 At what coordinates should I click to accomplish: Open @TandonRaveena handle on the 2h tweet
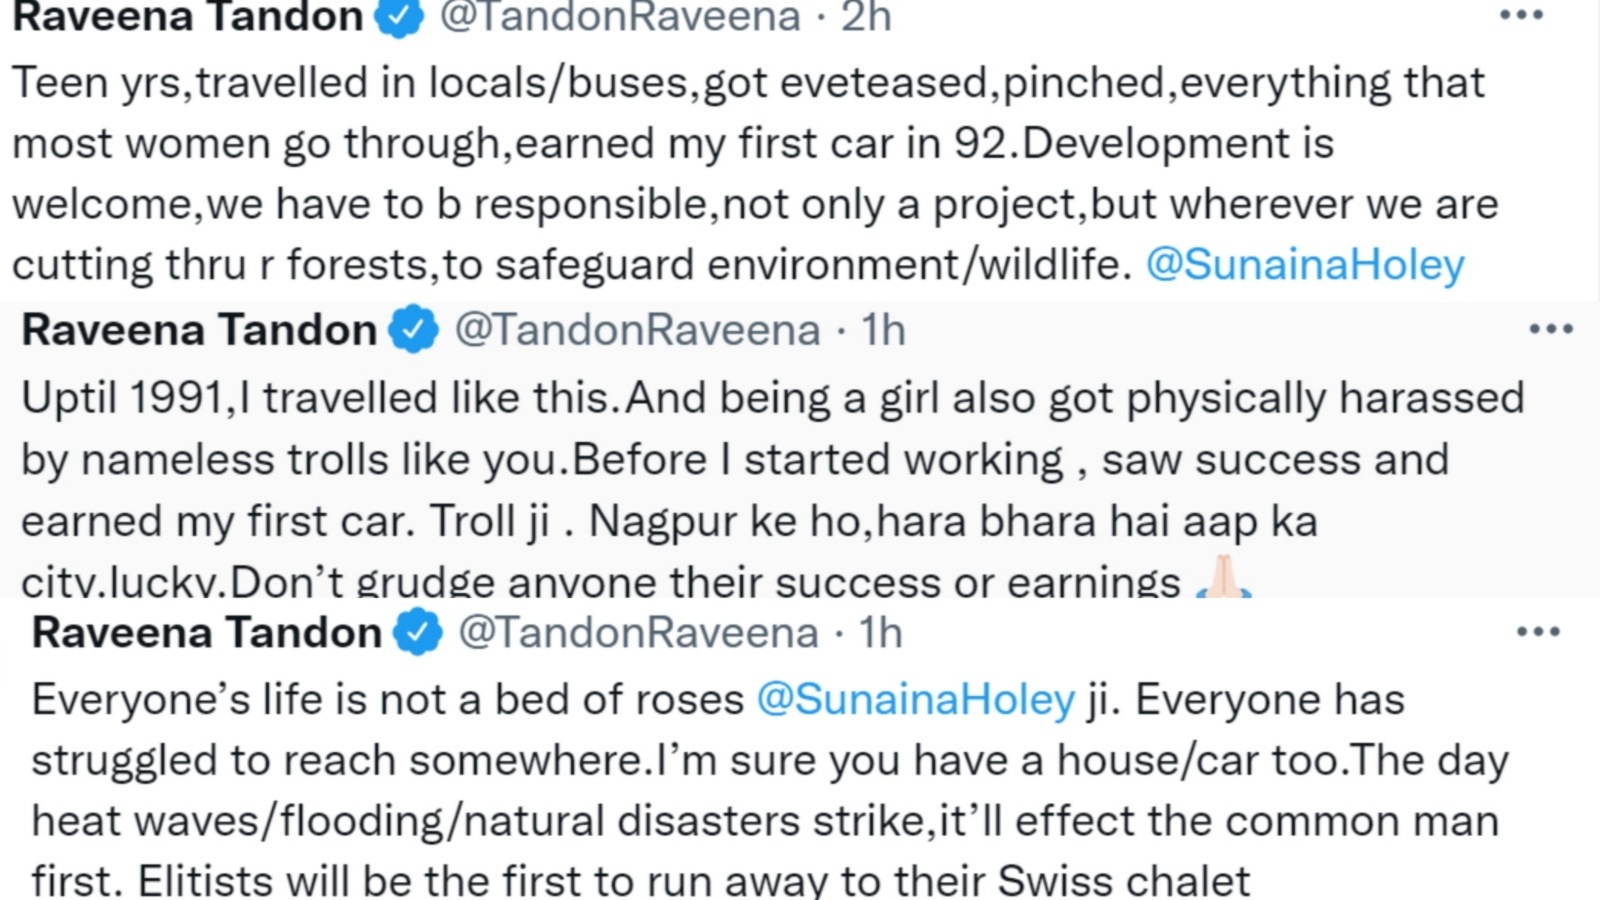[620, 16]
